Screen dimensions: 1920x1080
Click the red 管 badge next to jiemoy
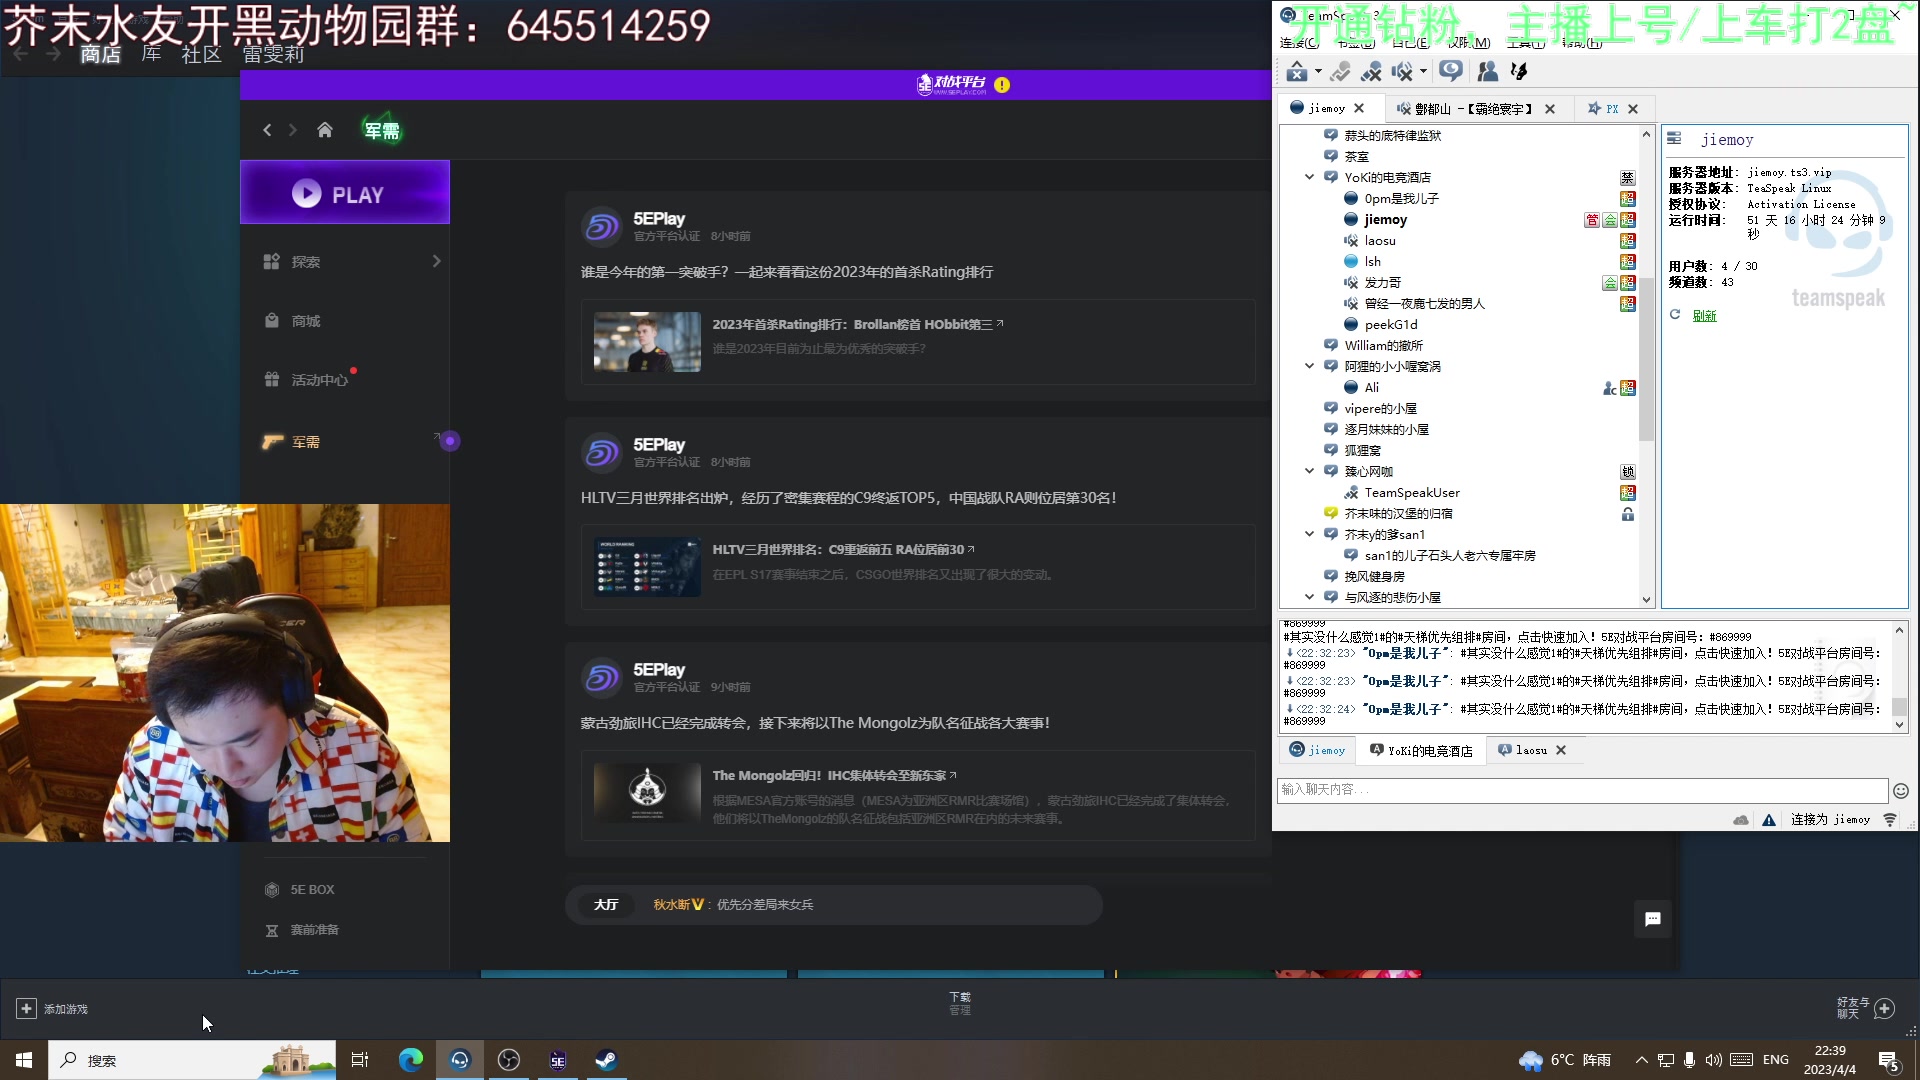point(1592,220)
